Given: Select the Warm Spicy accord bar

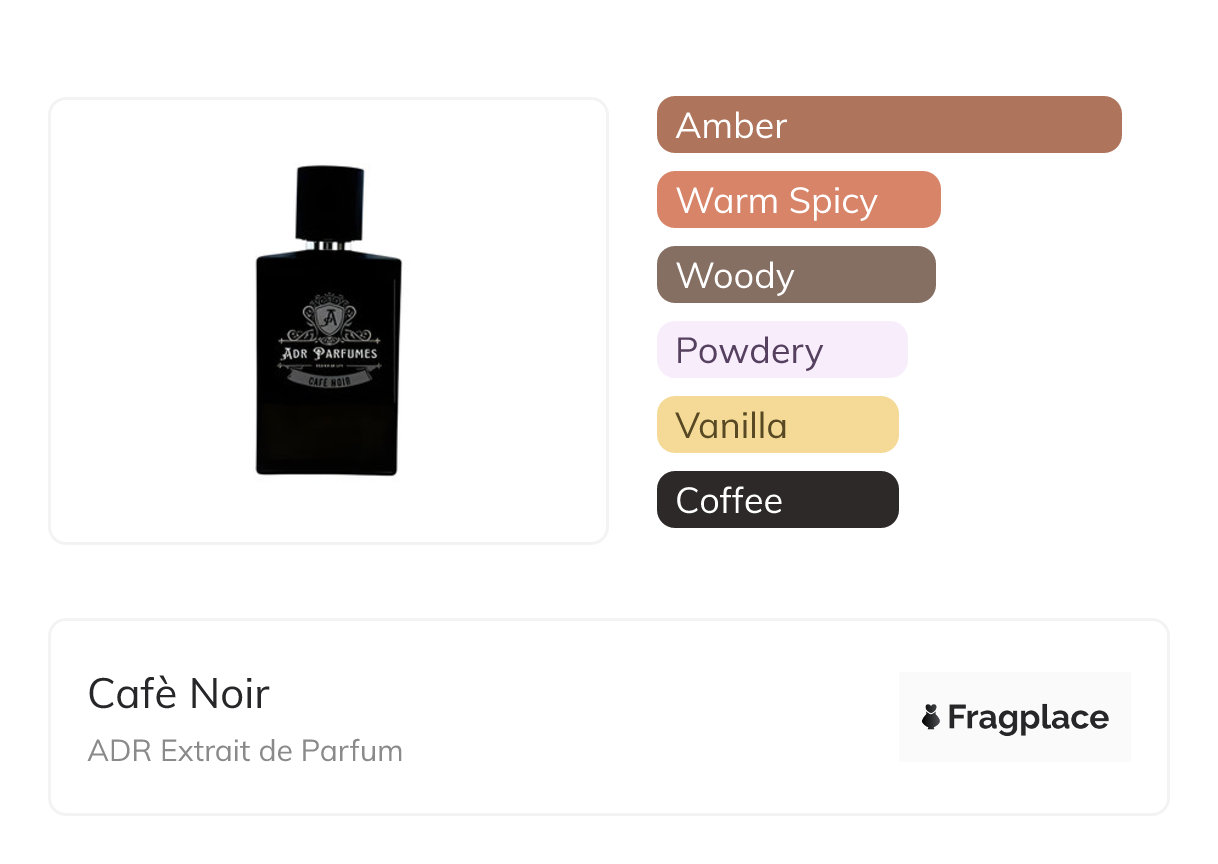Looking at the screenshot, I should [x=798, y=200].
